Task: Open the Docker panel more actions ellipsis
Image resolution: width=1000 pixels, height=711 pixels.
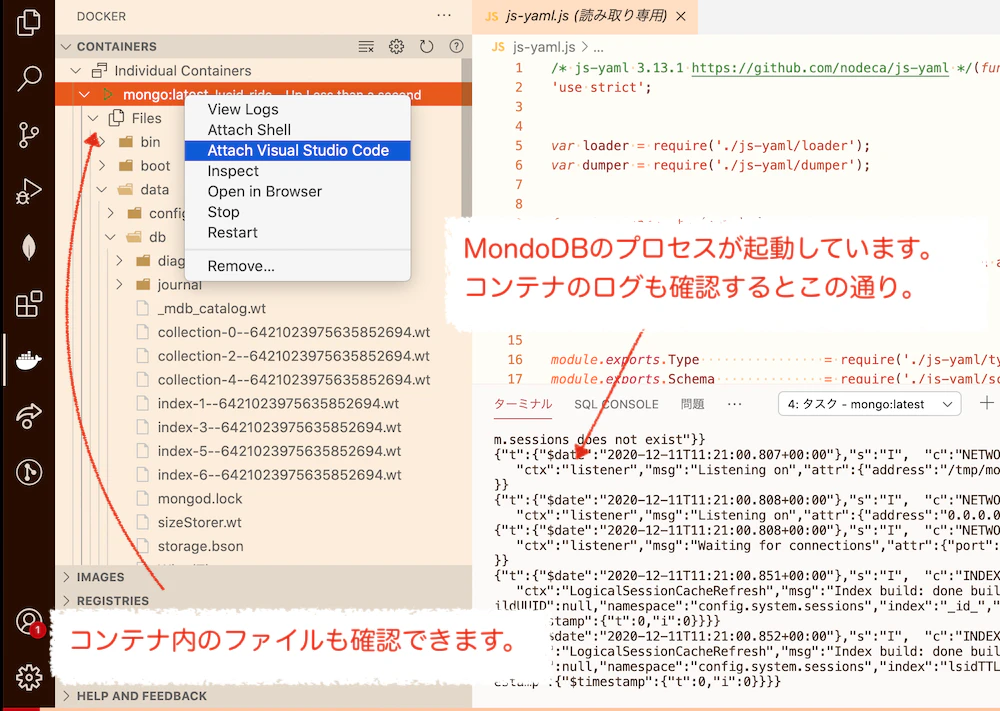Action: coord(444,15)
